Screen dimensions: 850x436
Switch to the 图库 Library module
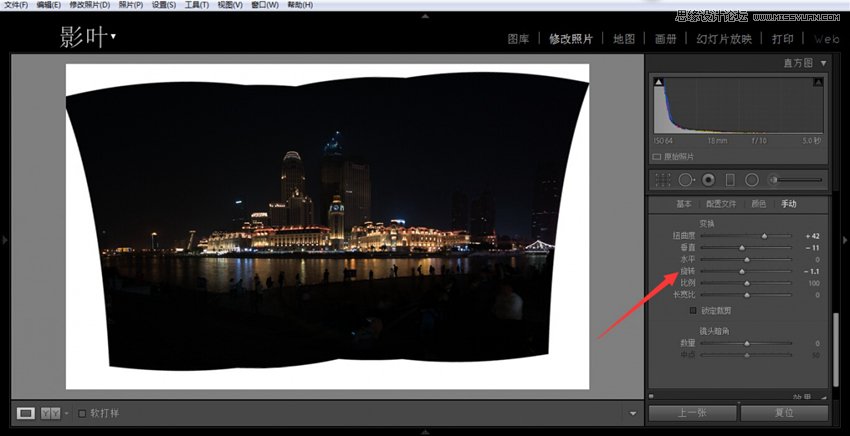click(518, 39)
